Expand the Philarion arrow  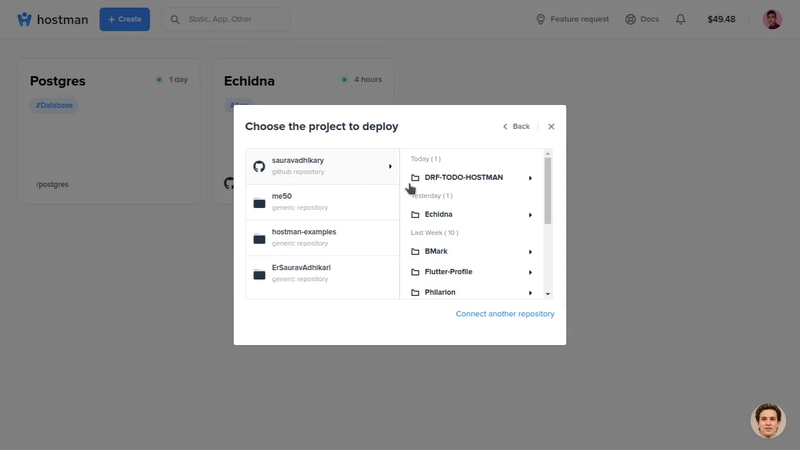tap(531, 293)
